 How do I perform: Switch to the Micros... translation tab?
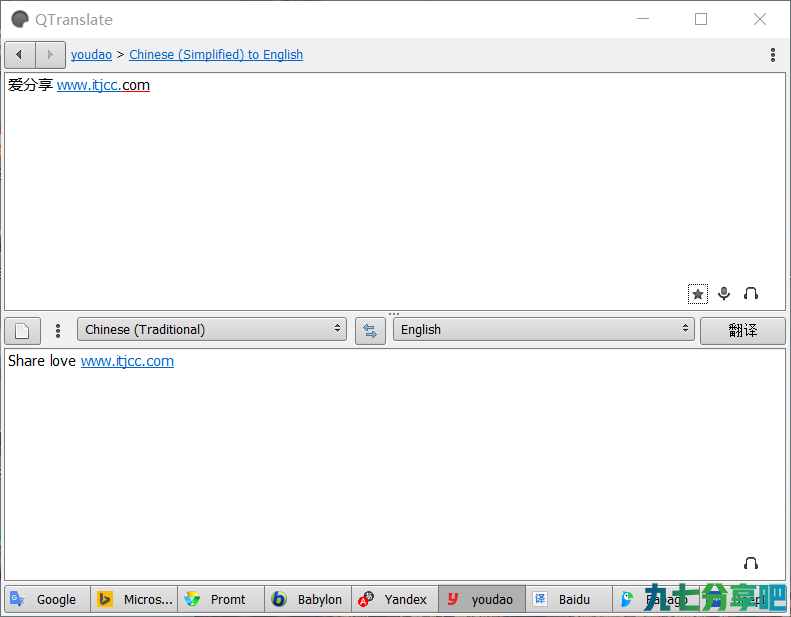tap(134, 599)
